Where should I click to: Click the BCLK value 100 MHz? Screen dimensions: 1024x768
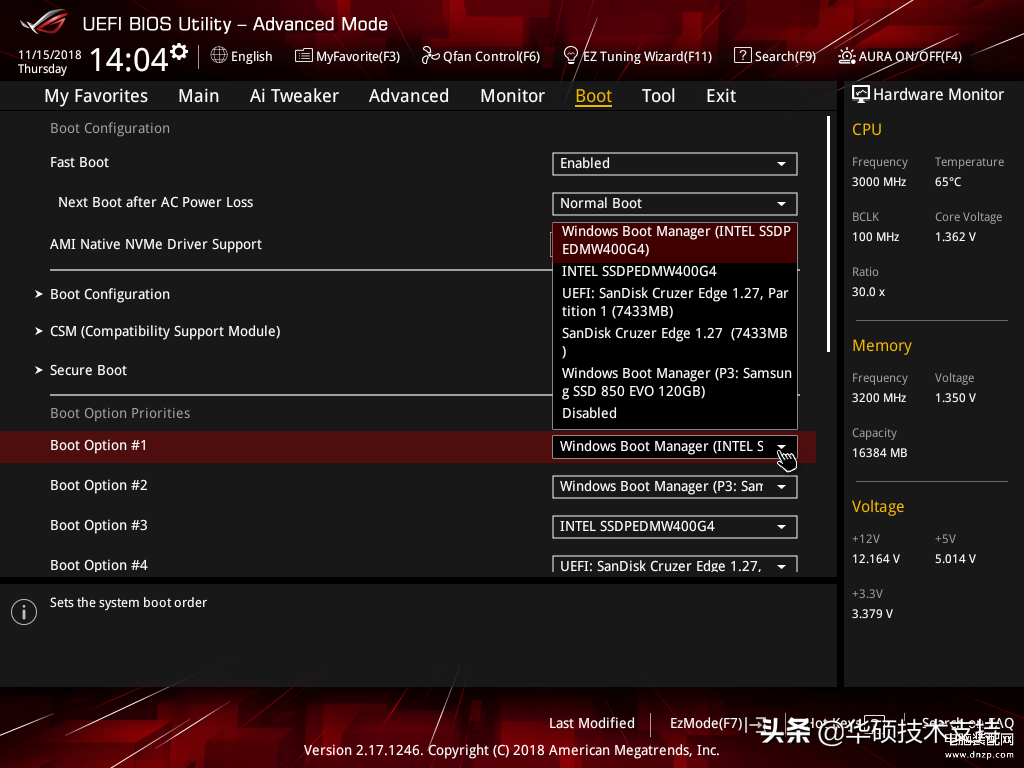point(876,236)
